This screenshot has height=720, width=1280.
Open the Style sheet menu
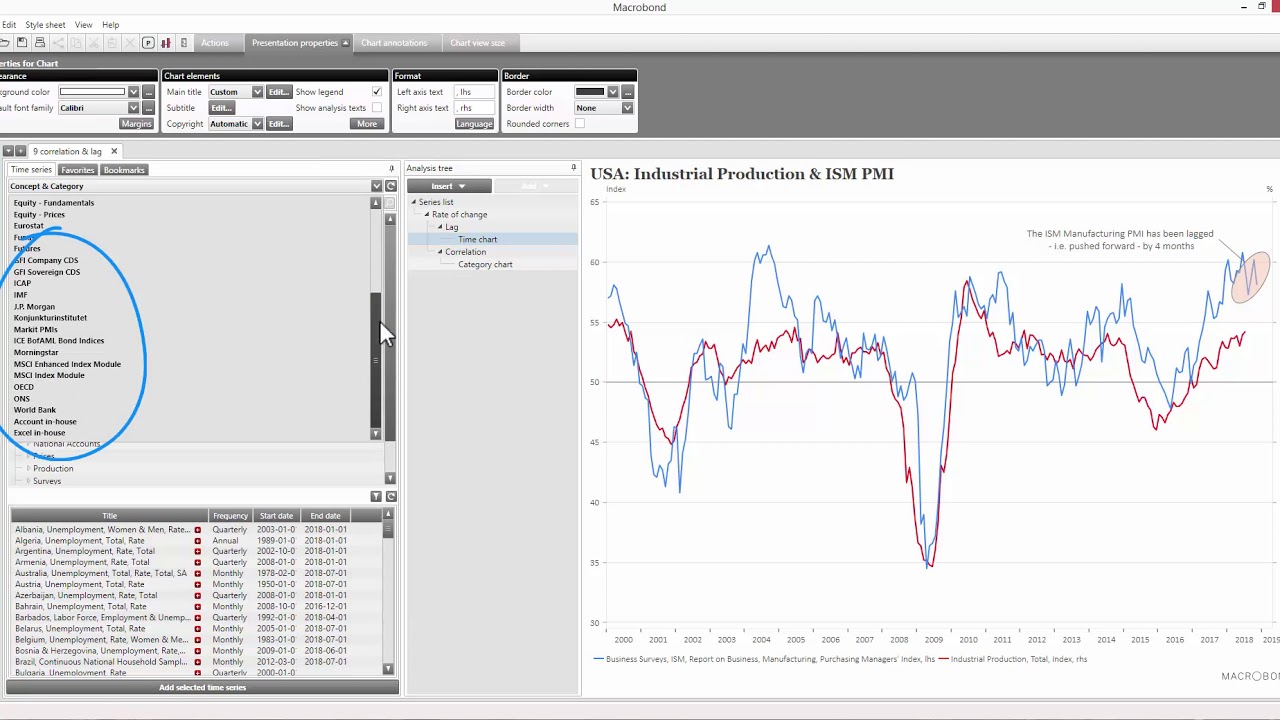(x=45, y=25)
